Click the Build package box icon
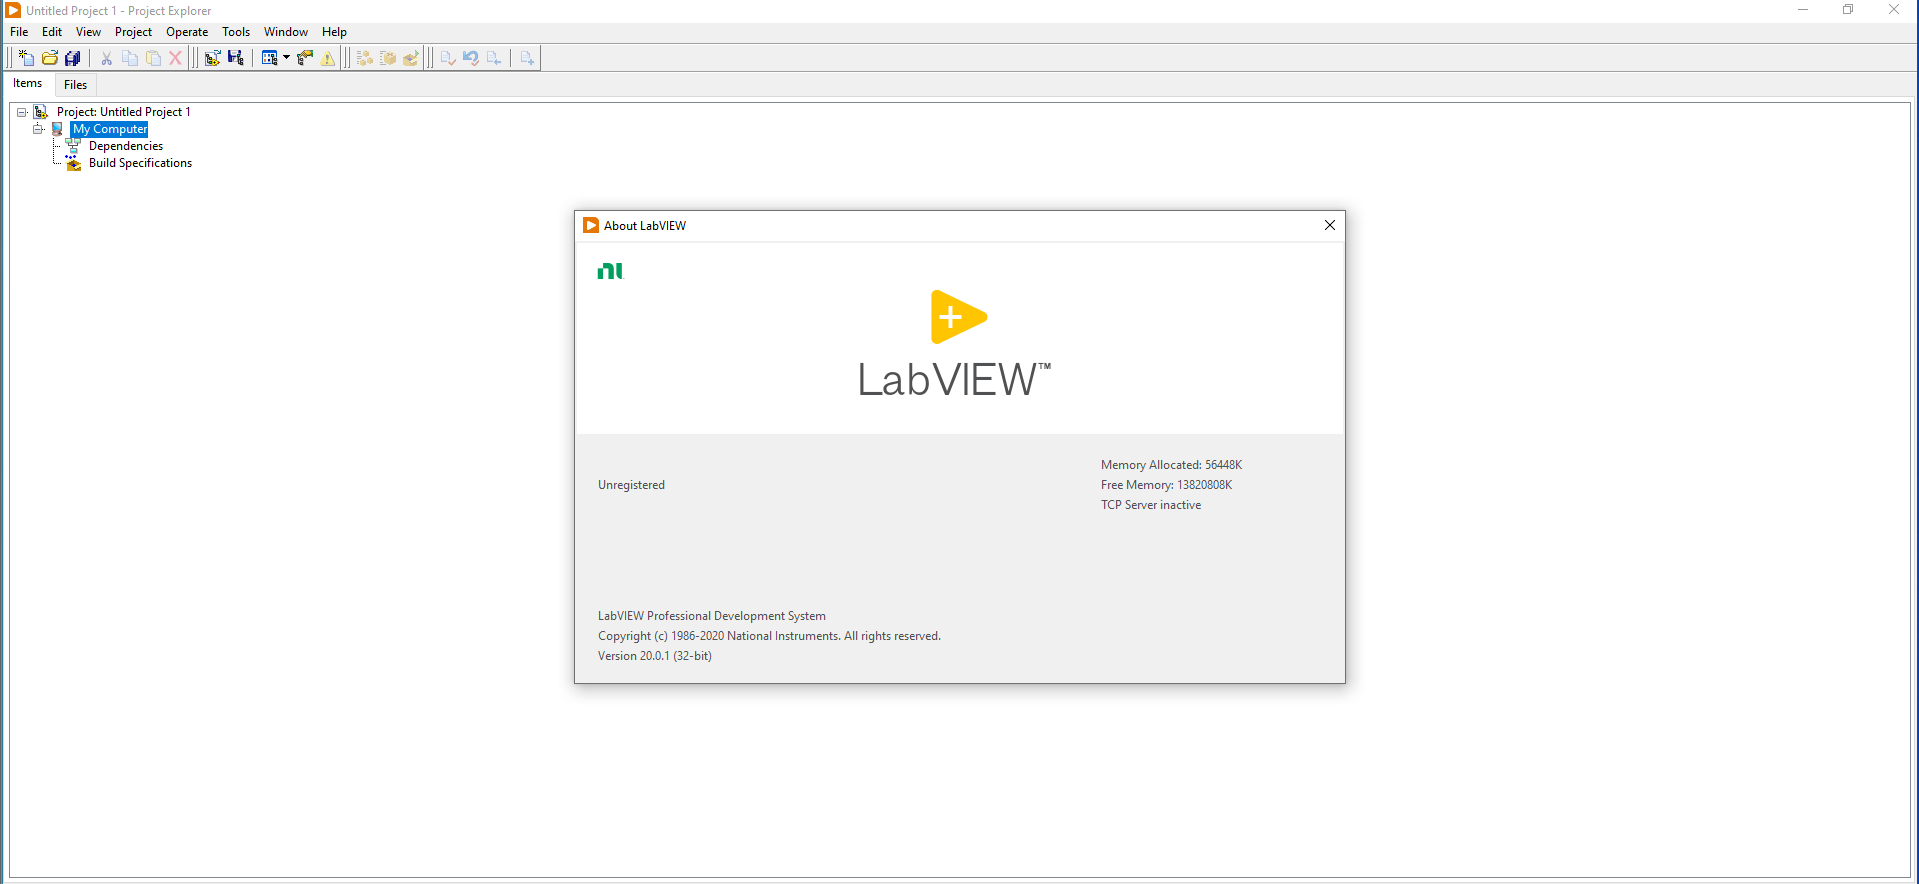The height and width of the screenshot is (884, 1919). (x=388, y=58)
